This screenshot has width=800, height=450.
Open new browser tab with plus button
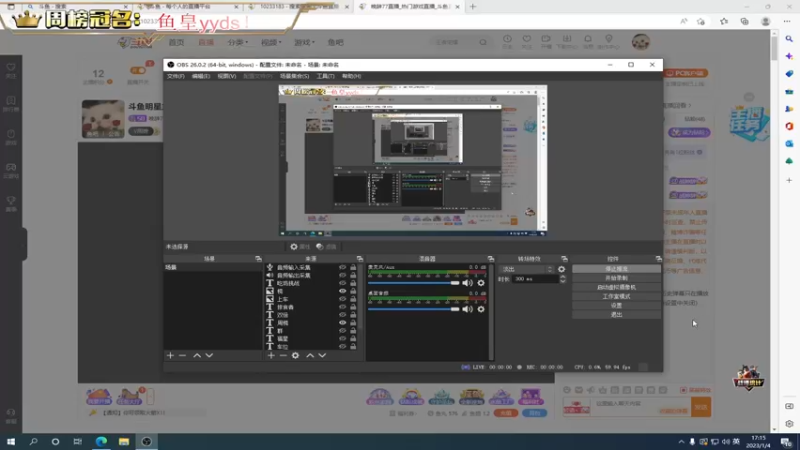(473, 7)
